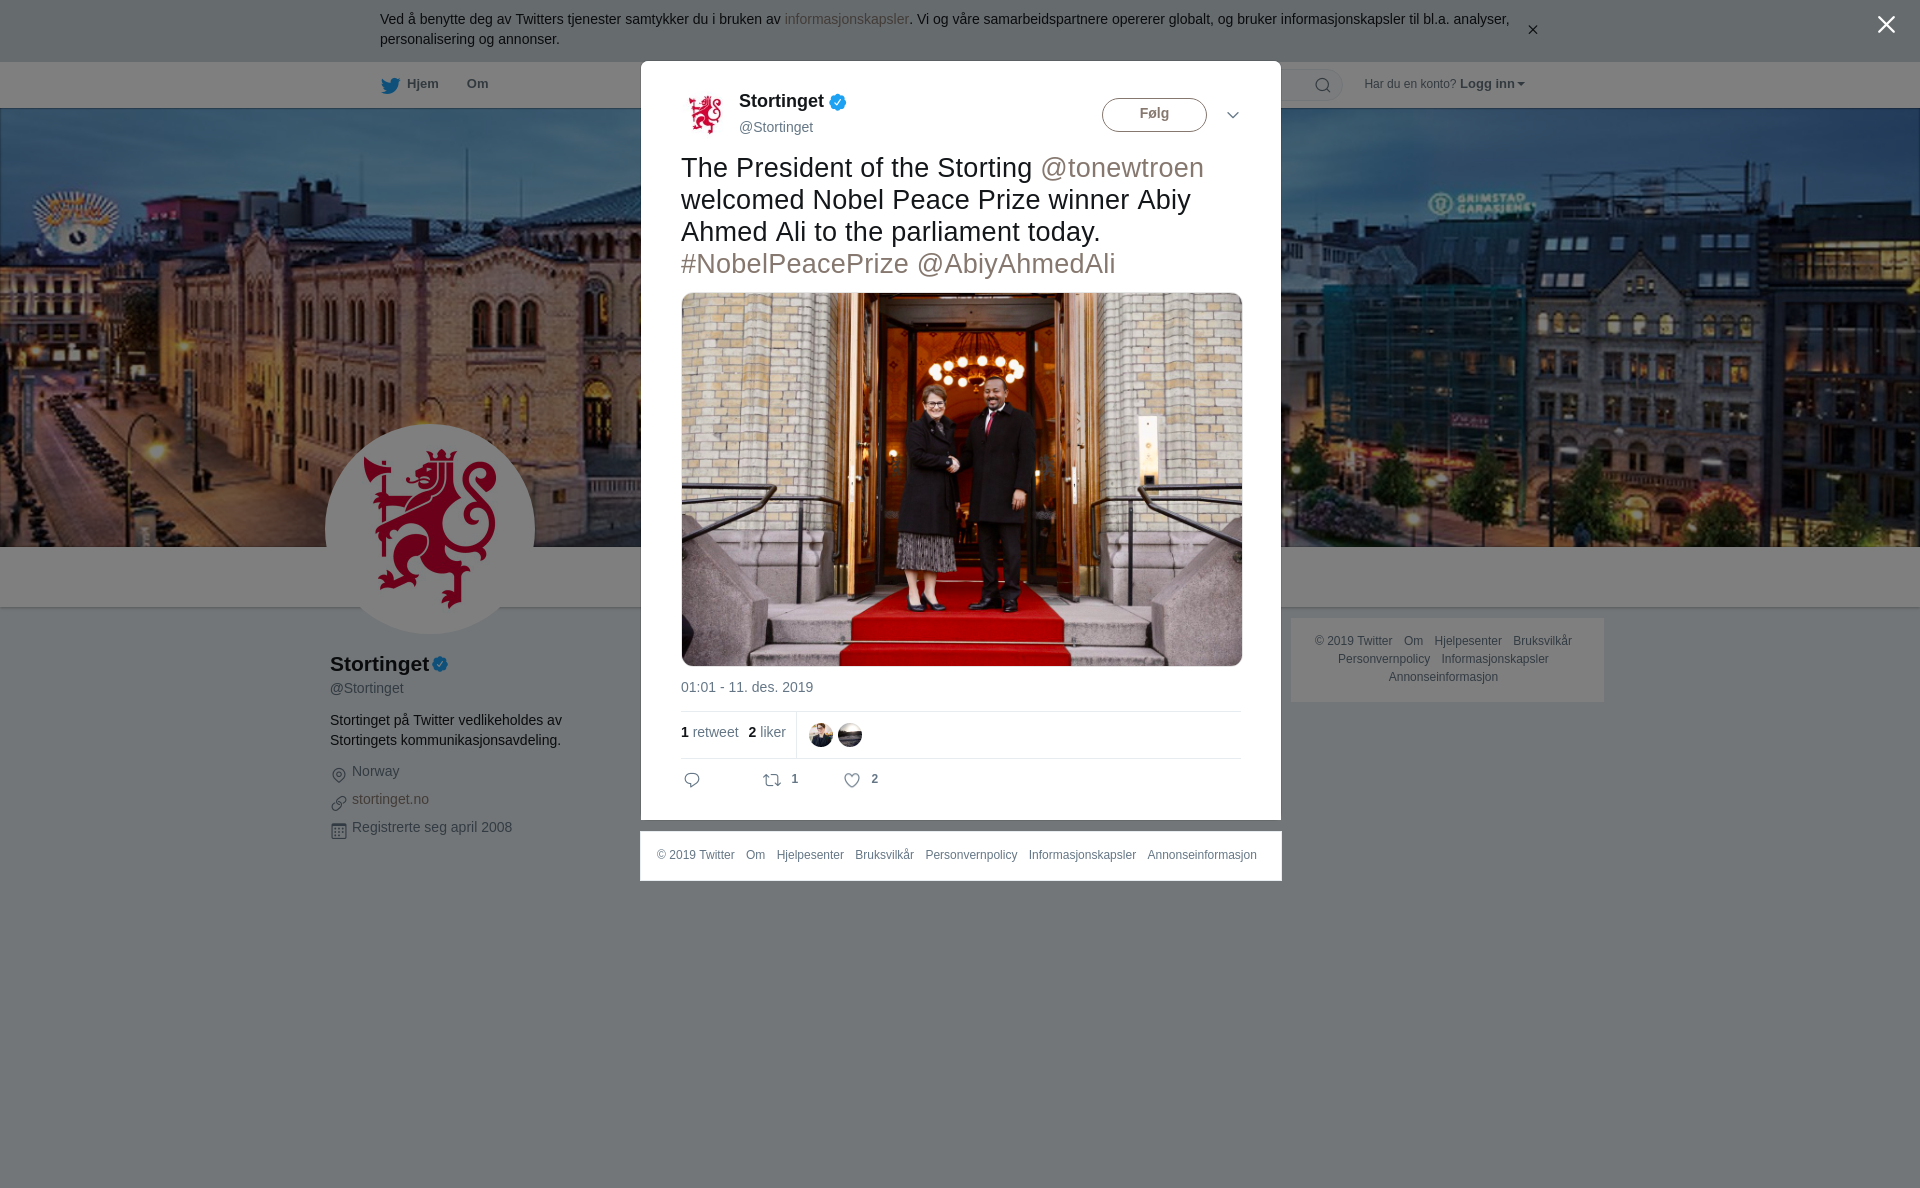Like the tweet with heart icon
This screenshot has width=1920, height=1188.
852,780
